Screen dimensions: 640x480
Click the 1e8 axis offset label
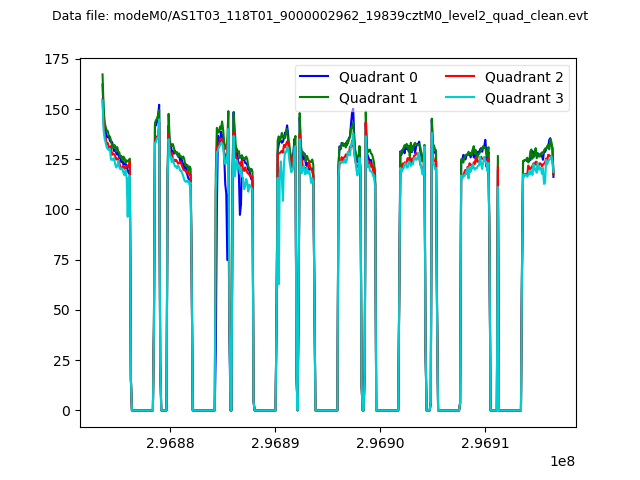561,461
